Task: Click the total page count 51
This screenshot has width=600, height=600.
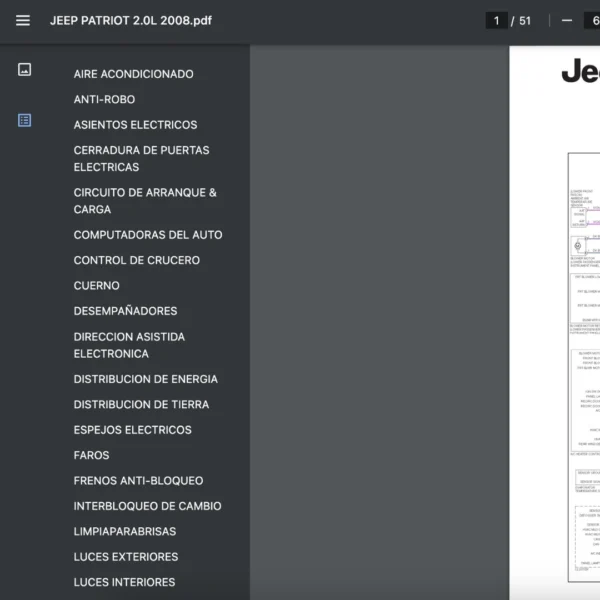Action: coord(525,21)
